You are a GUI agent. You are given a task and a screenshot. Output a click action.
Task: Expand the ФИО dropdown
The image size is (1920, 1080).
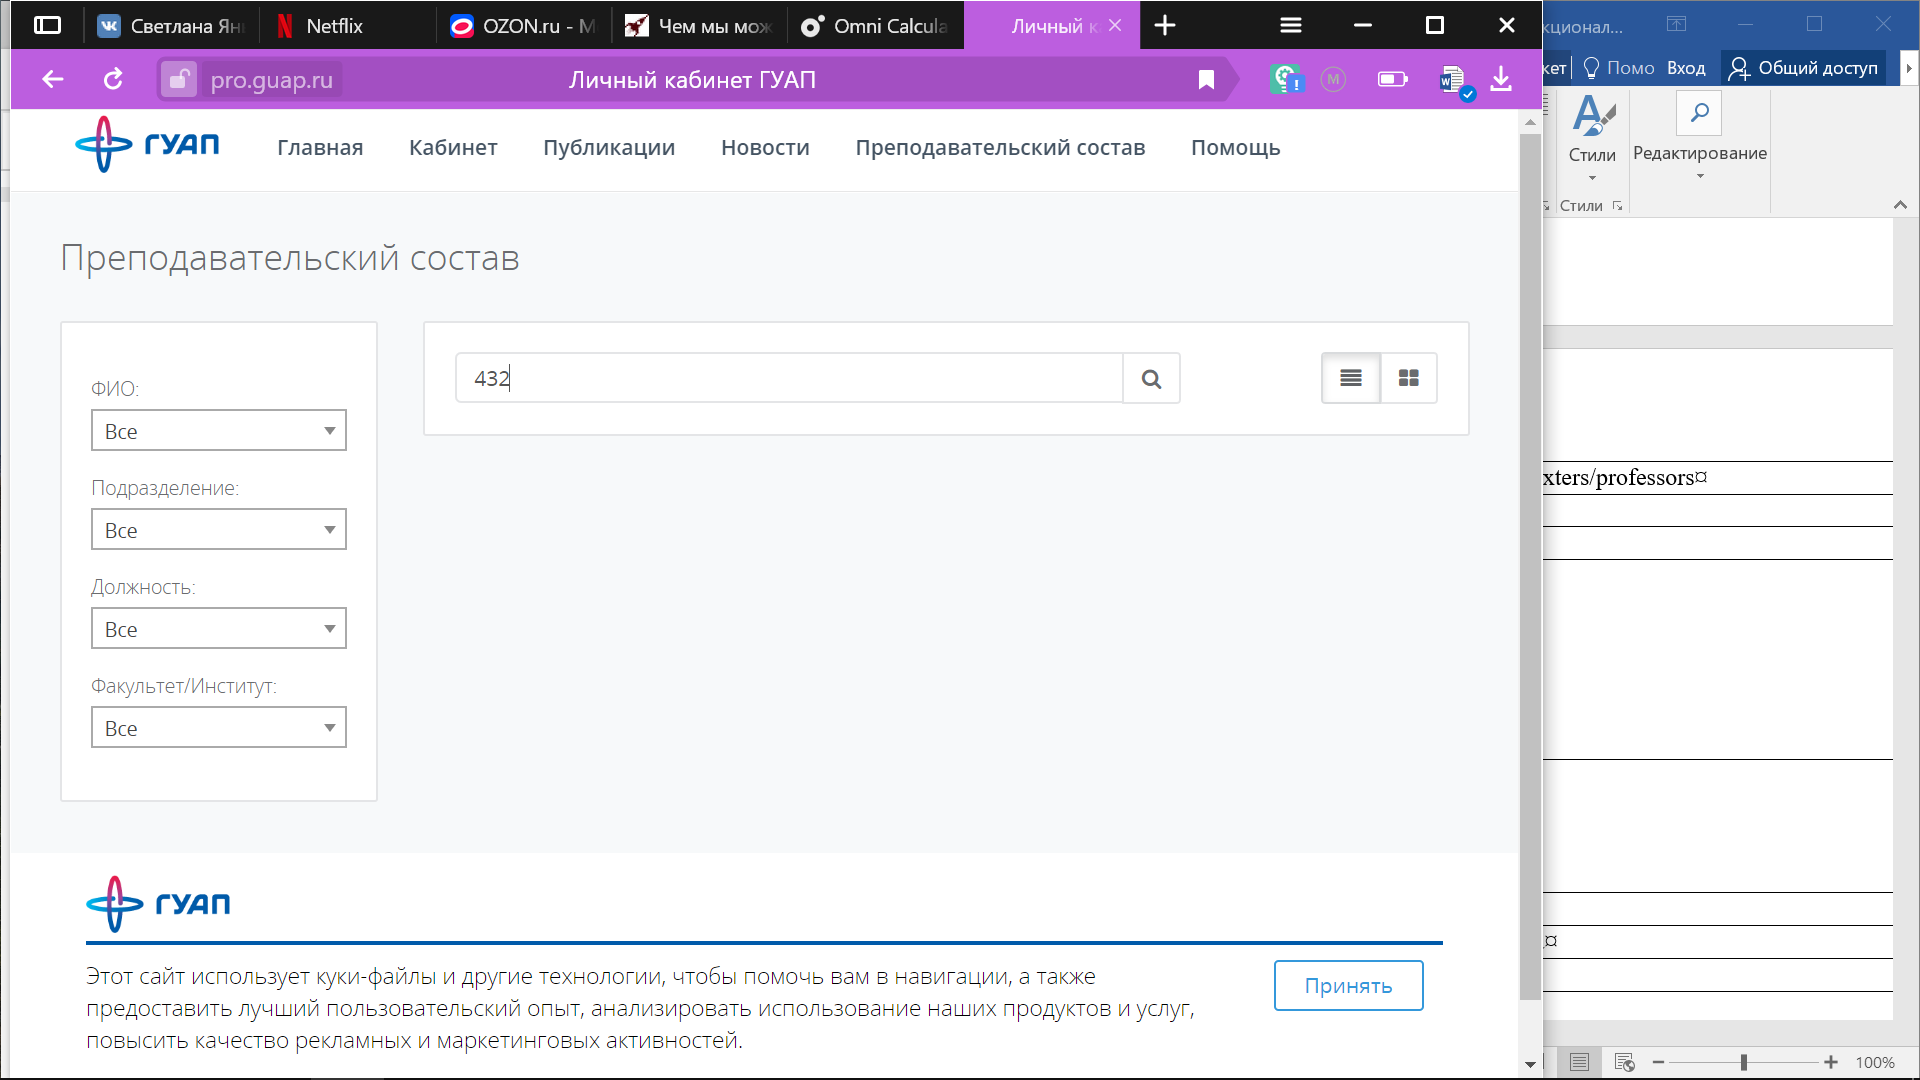click(218, 431)
